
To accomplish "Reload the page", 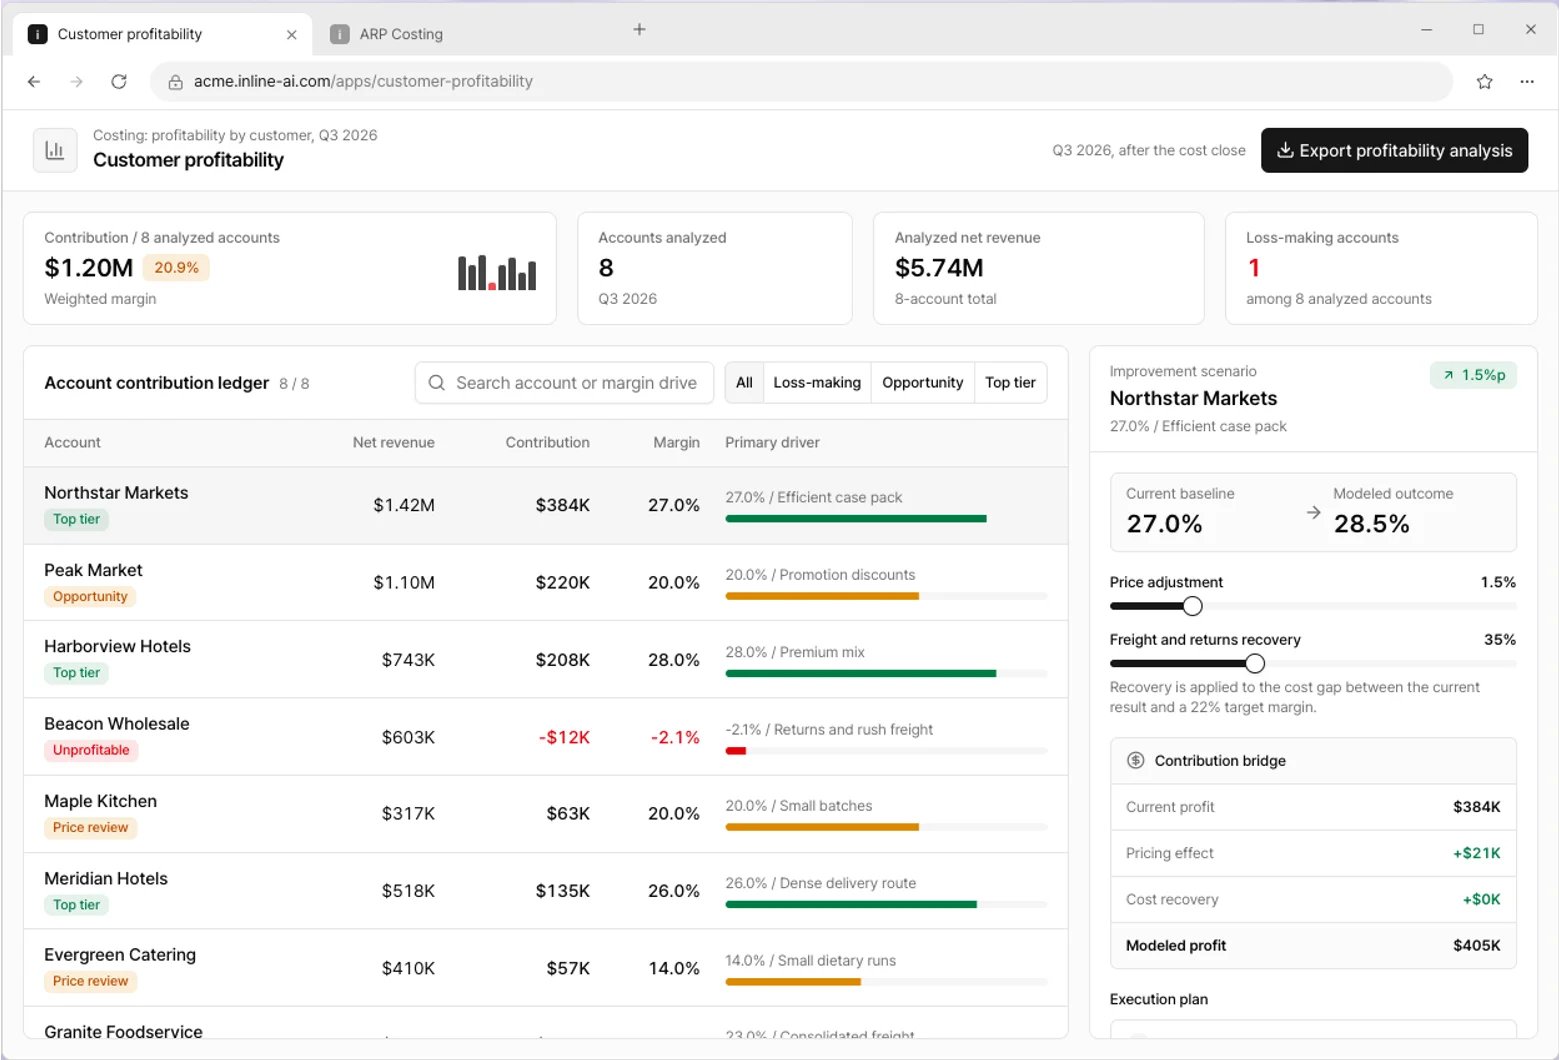I will coord(119,82).
